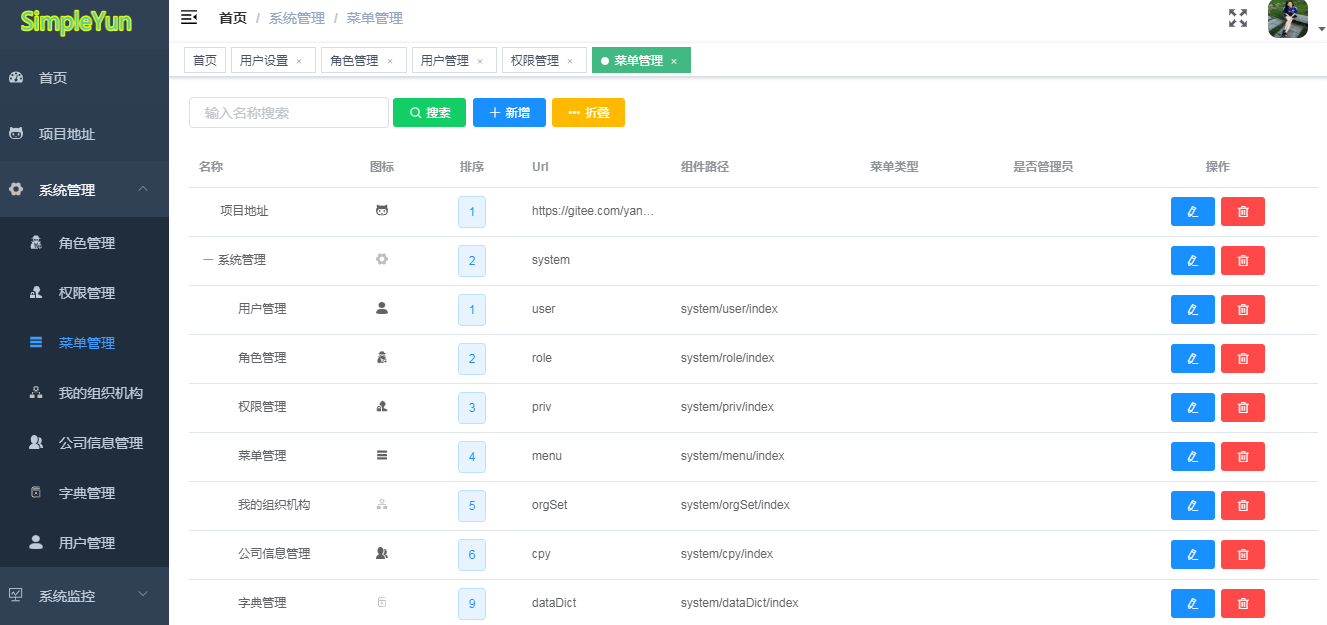
Task: Delete the priv row
Action: pos(1243,407)
